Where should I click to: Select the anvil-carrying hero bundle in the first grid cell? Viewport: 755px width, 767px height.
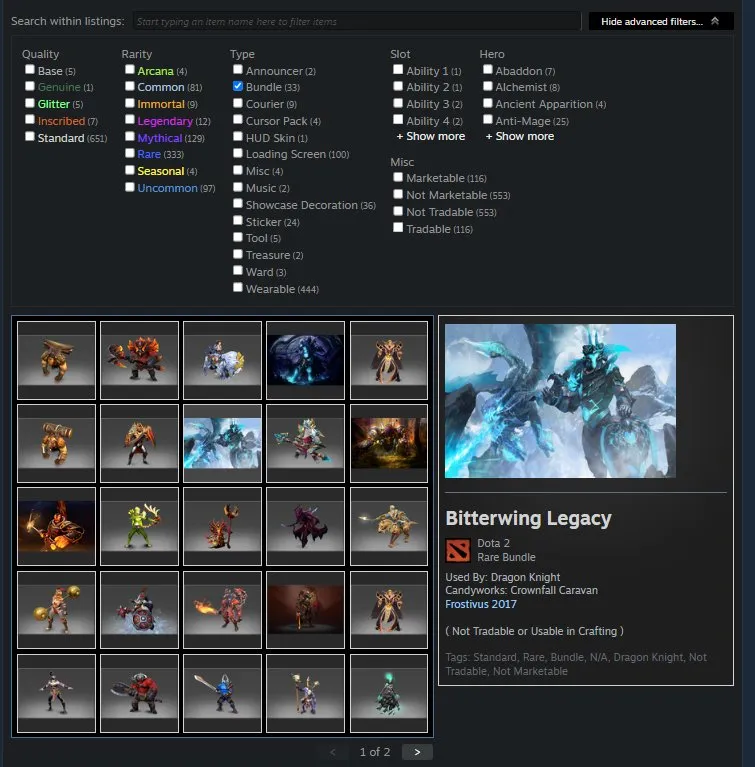pos(56,361)
